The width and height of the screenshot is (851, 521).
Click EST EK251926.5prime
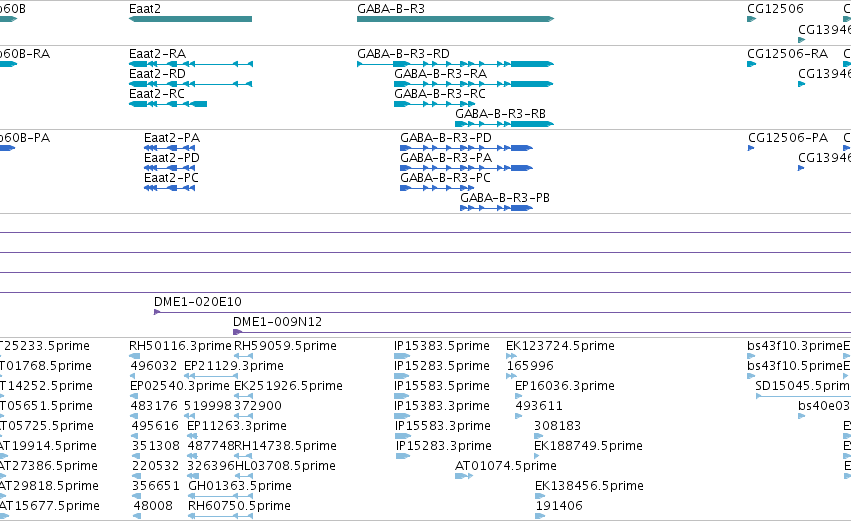coord(288,386)
